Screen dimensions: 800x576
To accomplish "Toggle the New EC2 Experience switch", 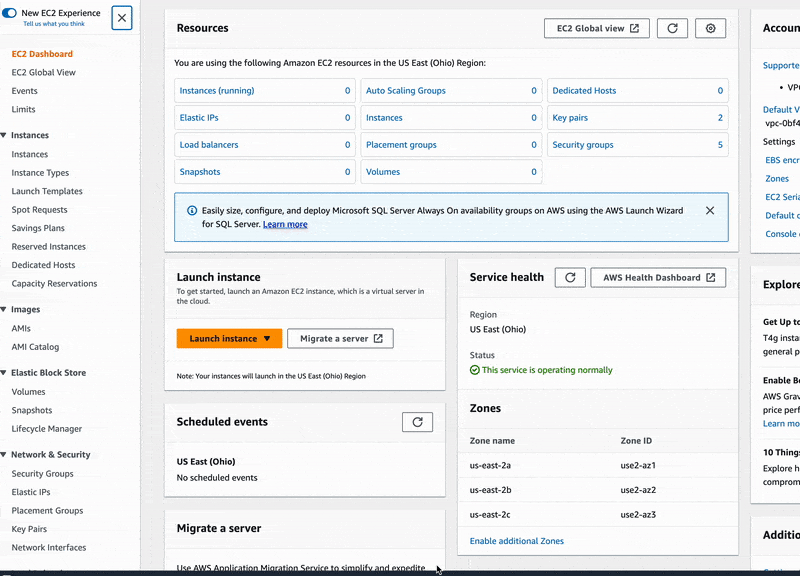I will [x=10, y=12].
